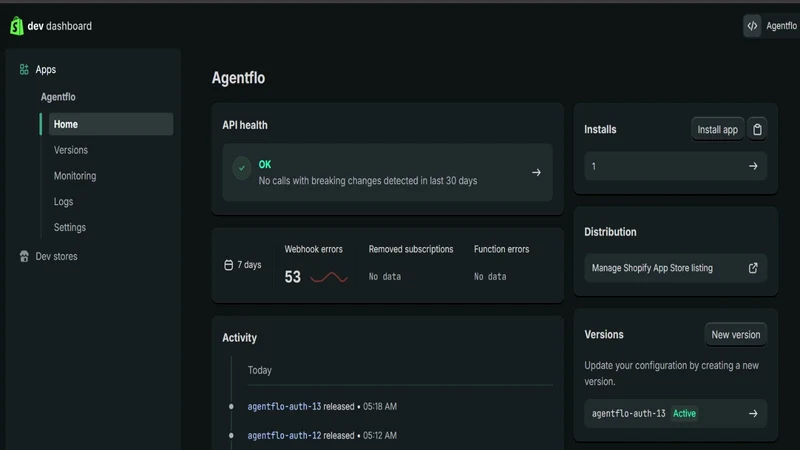The width and height of the screenshot is (800, 450).
Task: Click the Agentflo page heading
Action: [x=238, y=78]
